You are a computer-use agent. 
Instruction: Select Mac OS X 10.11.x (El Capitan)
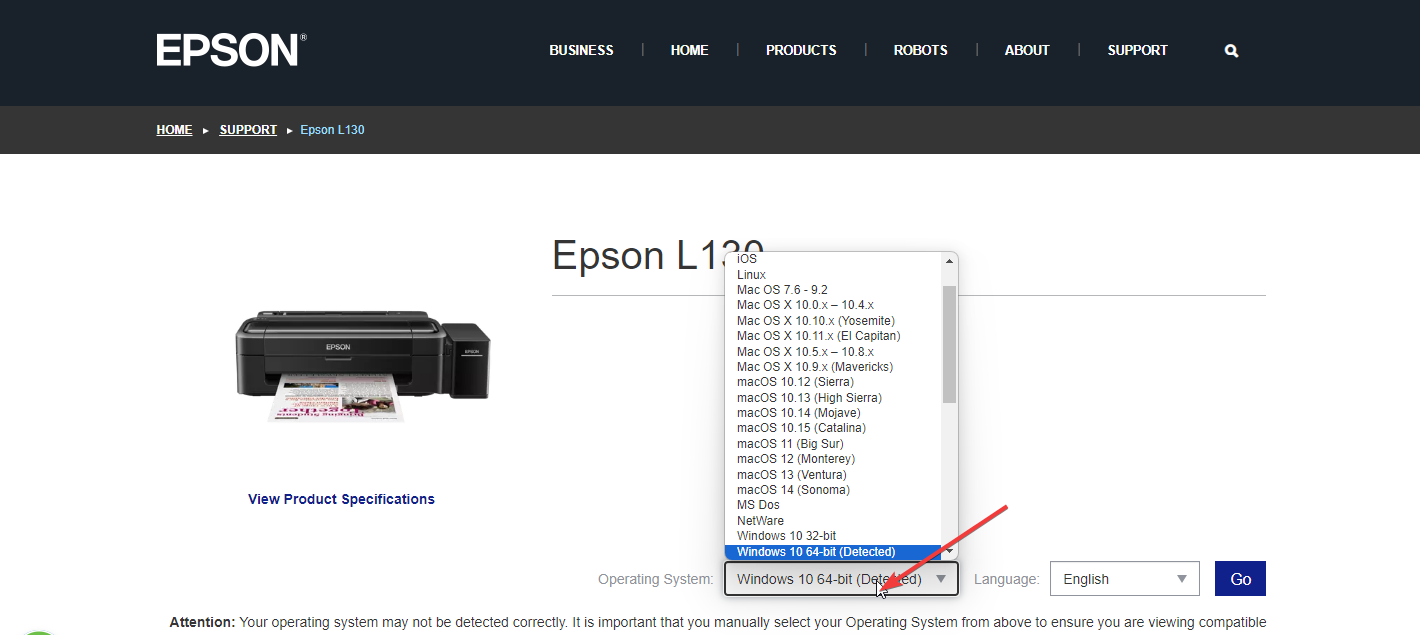[x=834, y=336]
